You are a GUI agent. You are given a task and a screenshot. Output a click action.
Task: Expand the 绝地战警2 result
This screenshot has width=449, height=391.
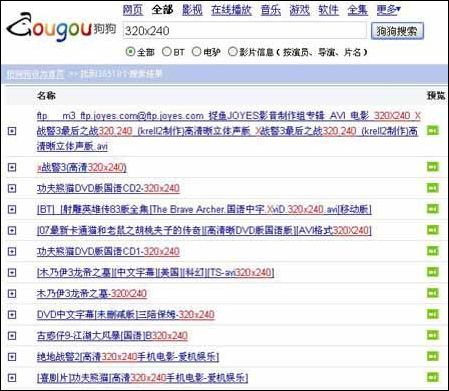tap(12, 357)
